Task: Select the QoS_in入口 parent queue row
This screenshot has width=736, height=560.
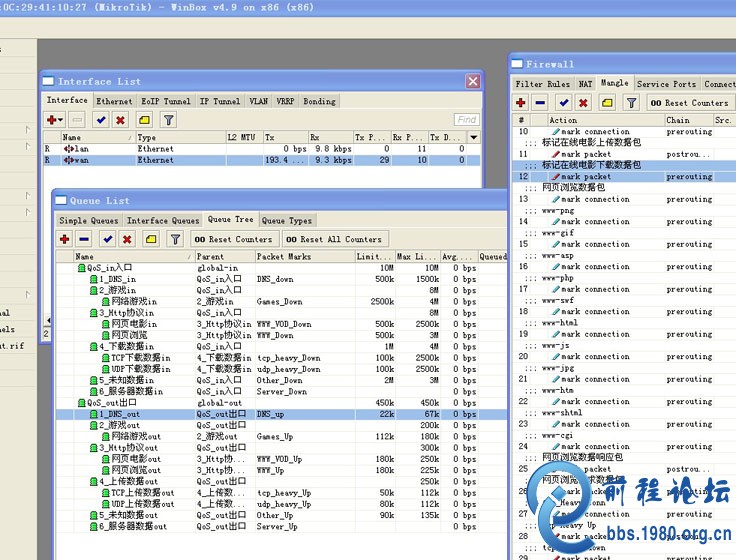Action: 110,268
